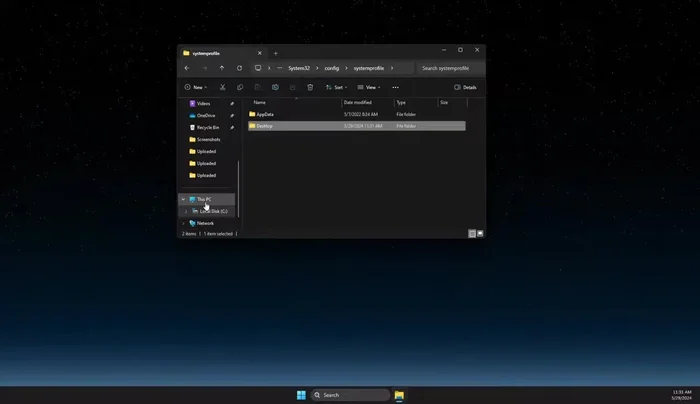700x404 pixels.
Task: Go up one folder level
Action: tap(222, 68)
